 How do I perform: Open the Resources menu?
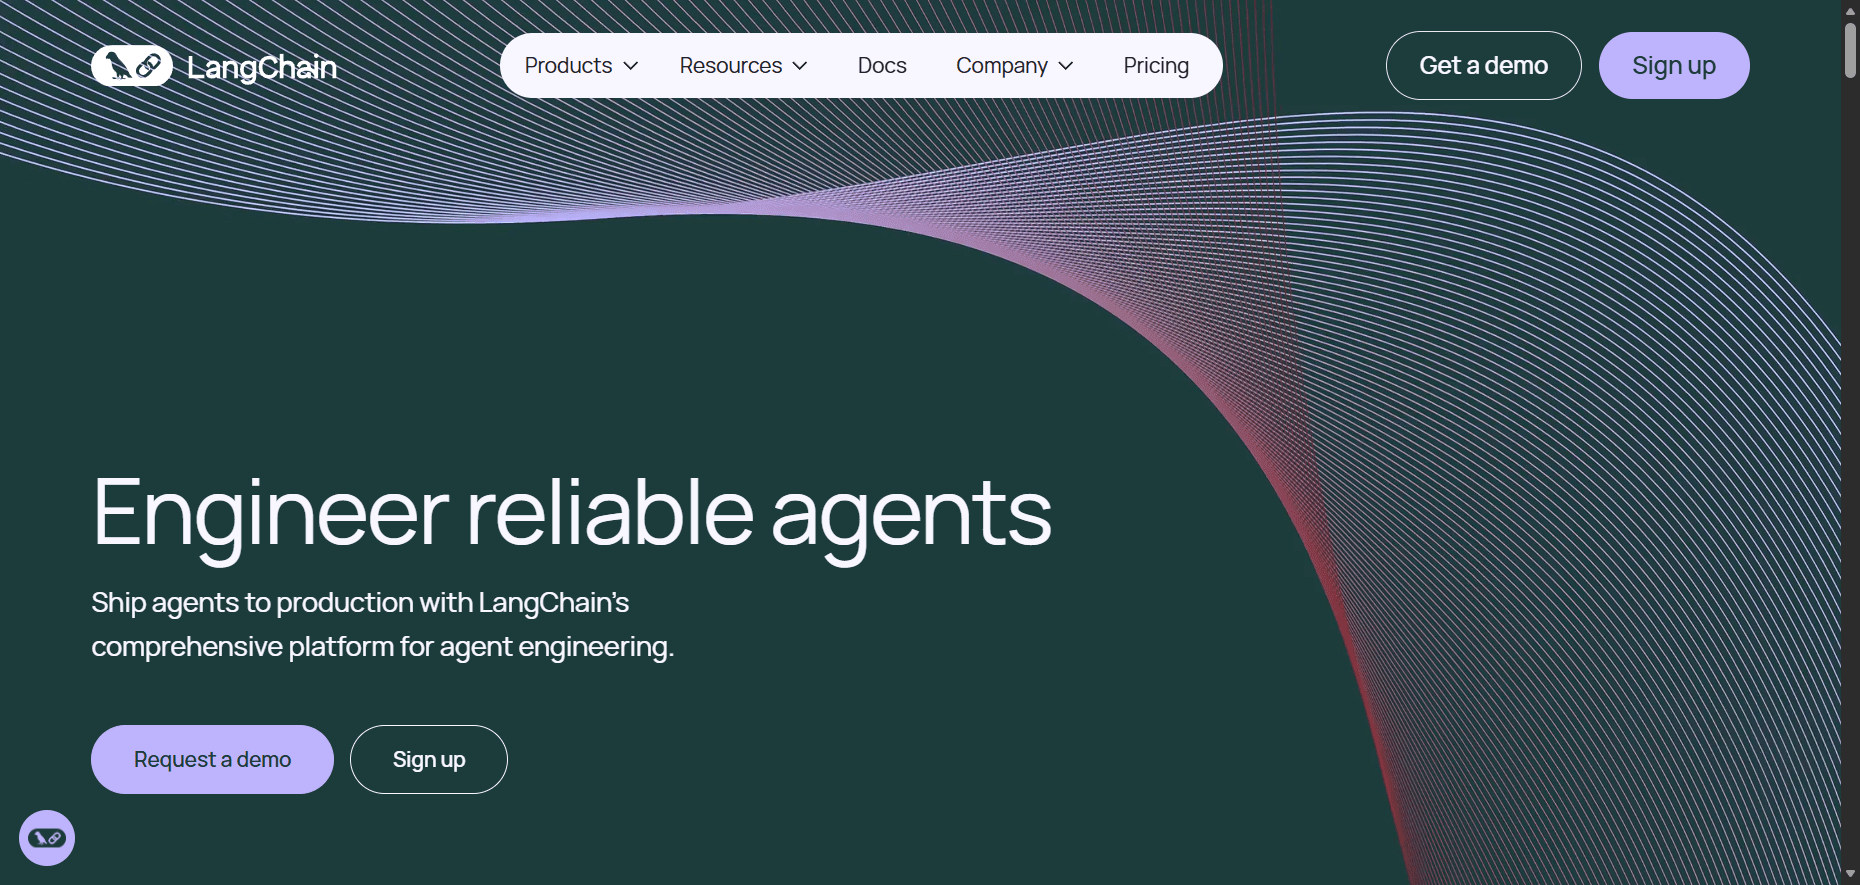(730, 66)
